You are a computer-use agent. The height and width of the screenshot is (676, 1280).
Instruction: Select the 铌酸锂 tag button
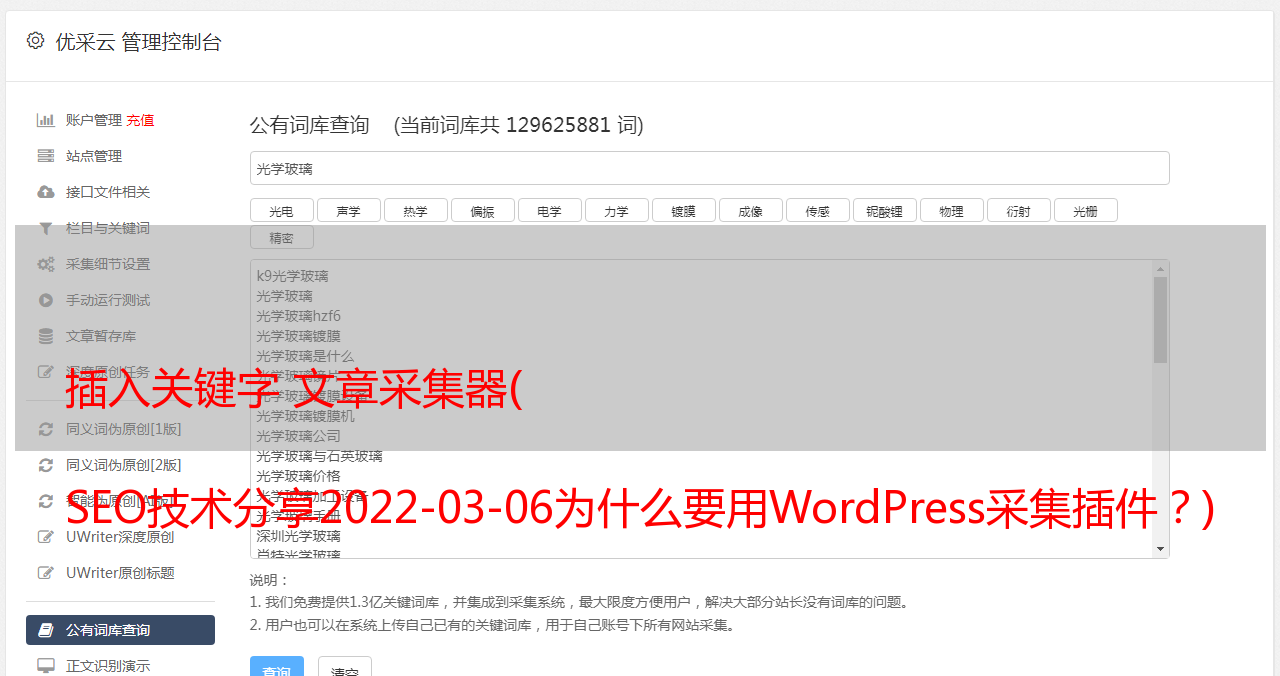[x=884, y=210]
